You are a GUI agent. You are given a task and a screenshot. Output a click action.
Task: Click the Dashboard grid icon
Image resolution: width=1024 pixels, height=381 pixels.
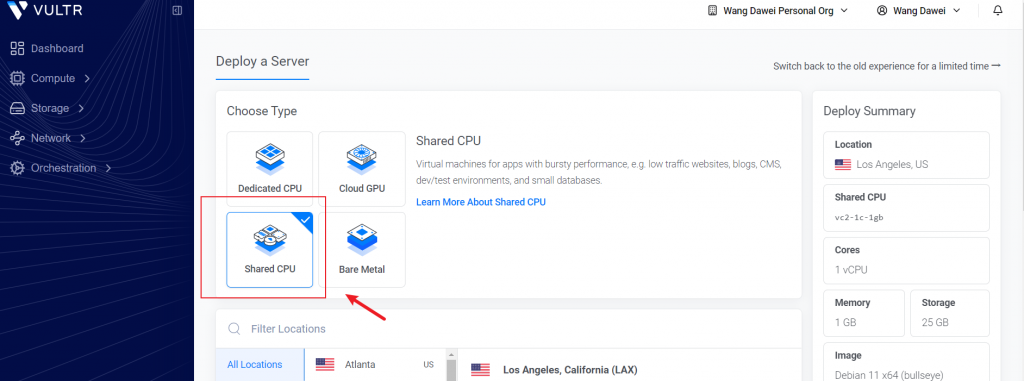[18, 48]
